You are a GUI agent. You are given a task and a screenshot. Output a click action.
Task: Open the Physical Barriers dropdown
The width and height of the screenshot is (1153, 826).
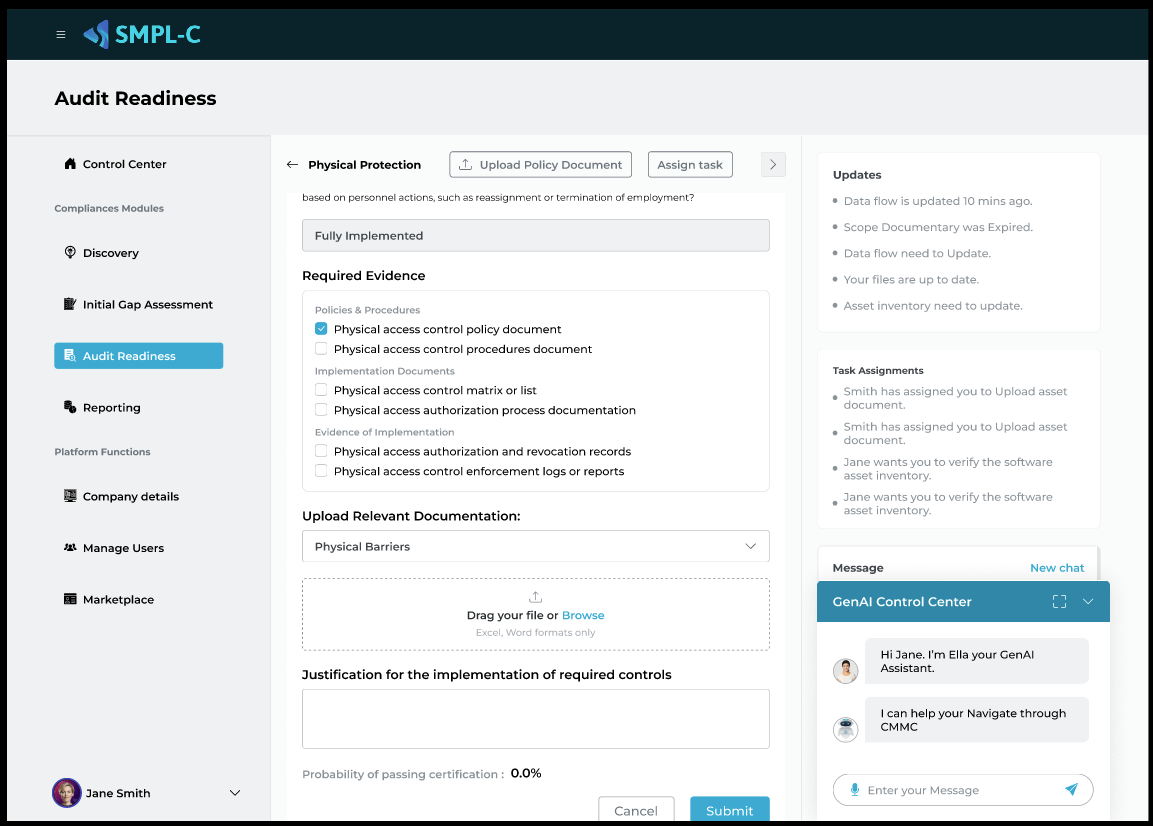coord(535,547)
